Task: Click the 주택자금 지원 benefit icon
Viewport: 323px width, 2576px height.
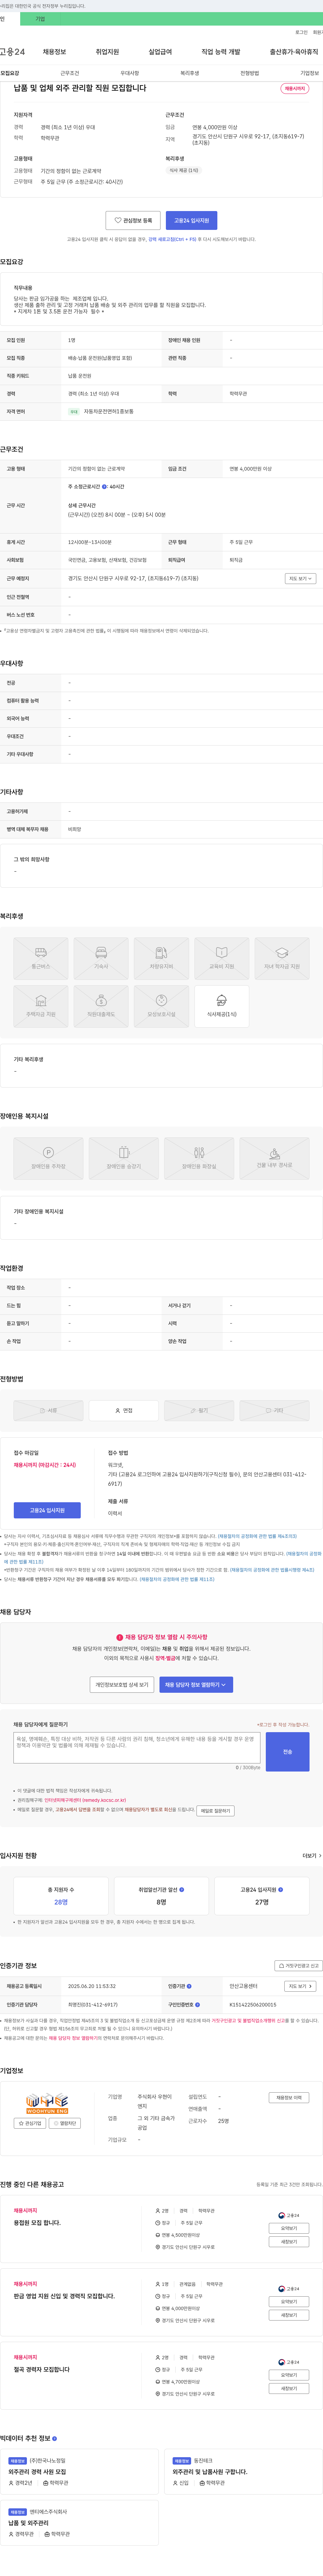Action: (x=41, y=1006)
